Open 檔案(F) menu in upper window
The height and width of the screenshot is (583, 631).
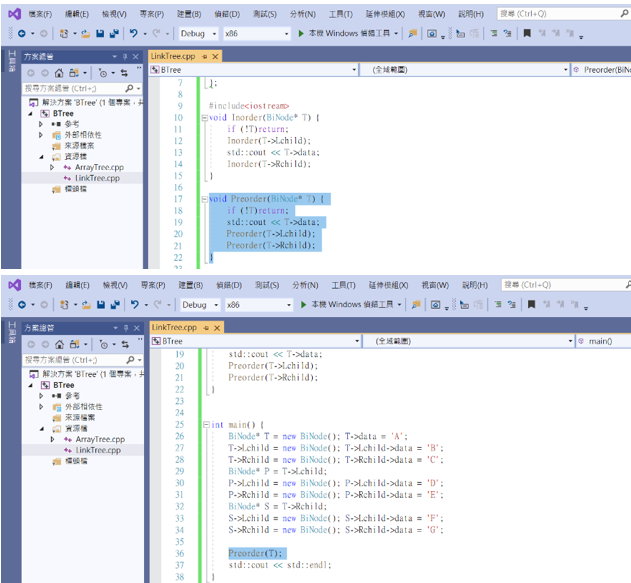click(40, 14)
